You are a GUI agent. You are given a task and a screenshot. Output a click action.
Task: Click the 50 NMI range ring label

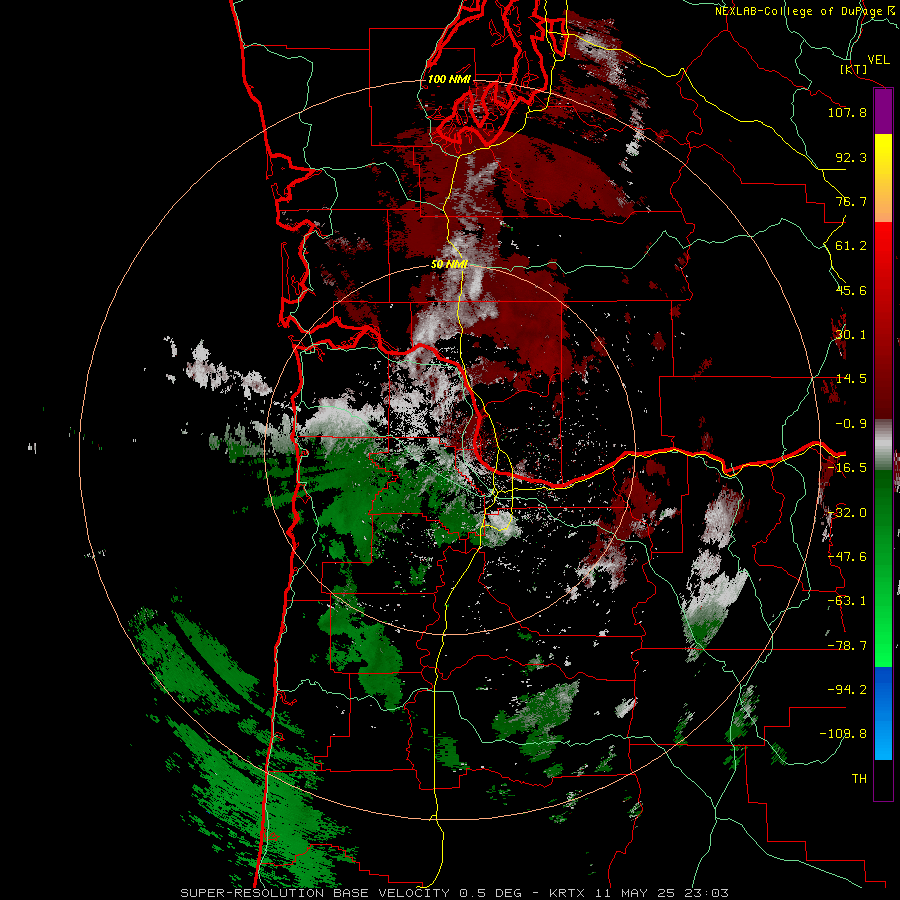449,265
